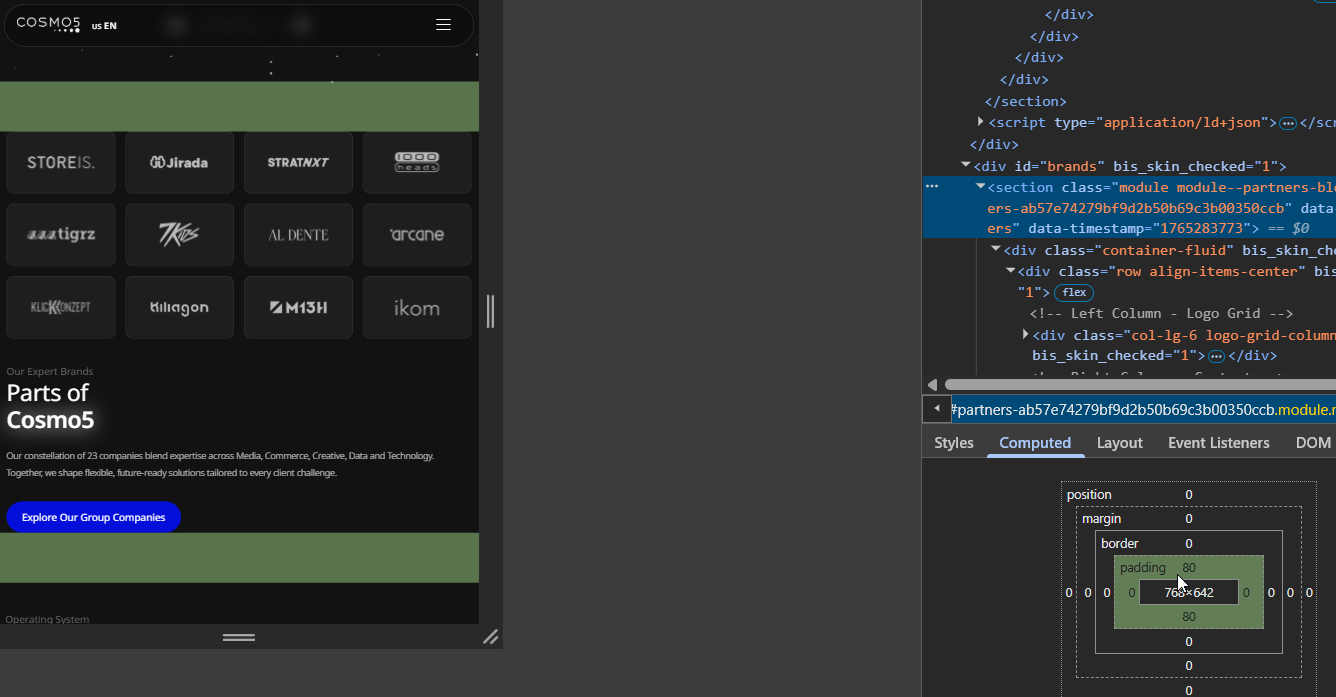Open the arcane logo tile
1336x697 pixels.
pos(417,235)
